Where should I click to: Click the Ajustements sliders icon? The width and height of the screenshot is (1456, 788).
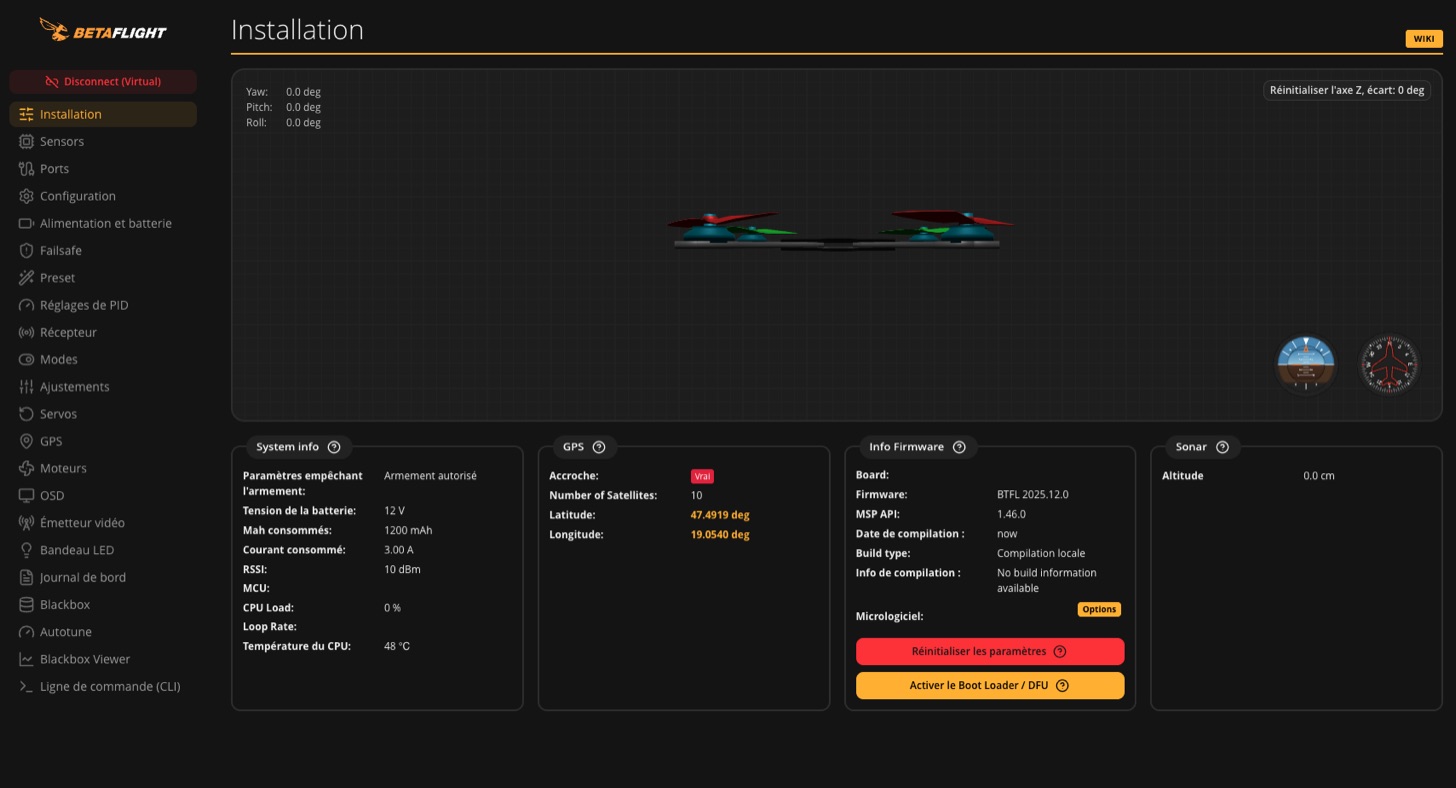pyautogui.click(x=26, y=387)
